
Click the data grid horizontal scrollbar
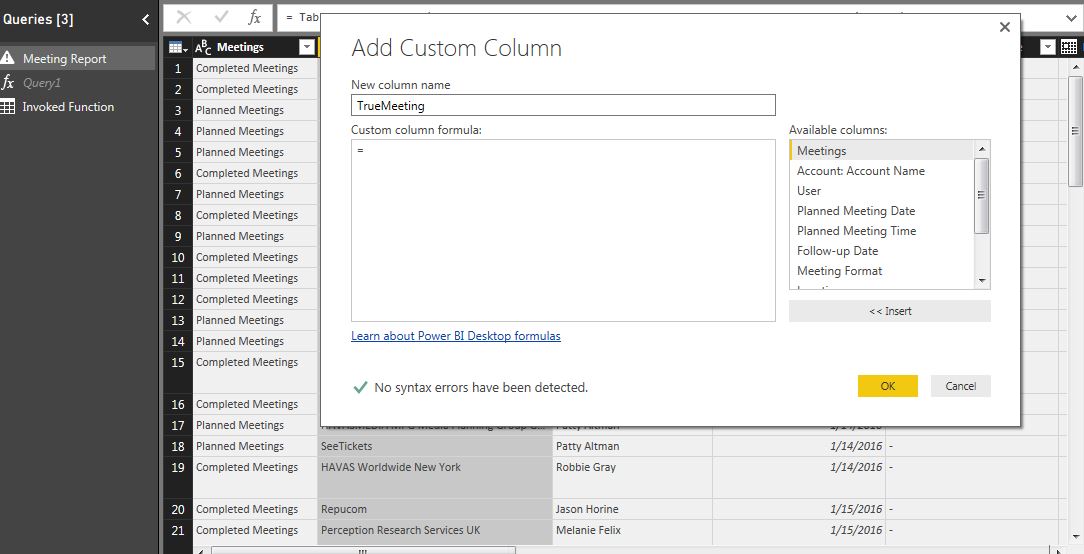tap(362, 551)
